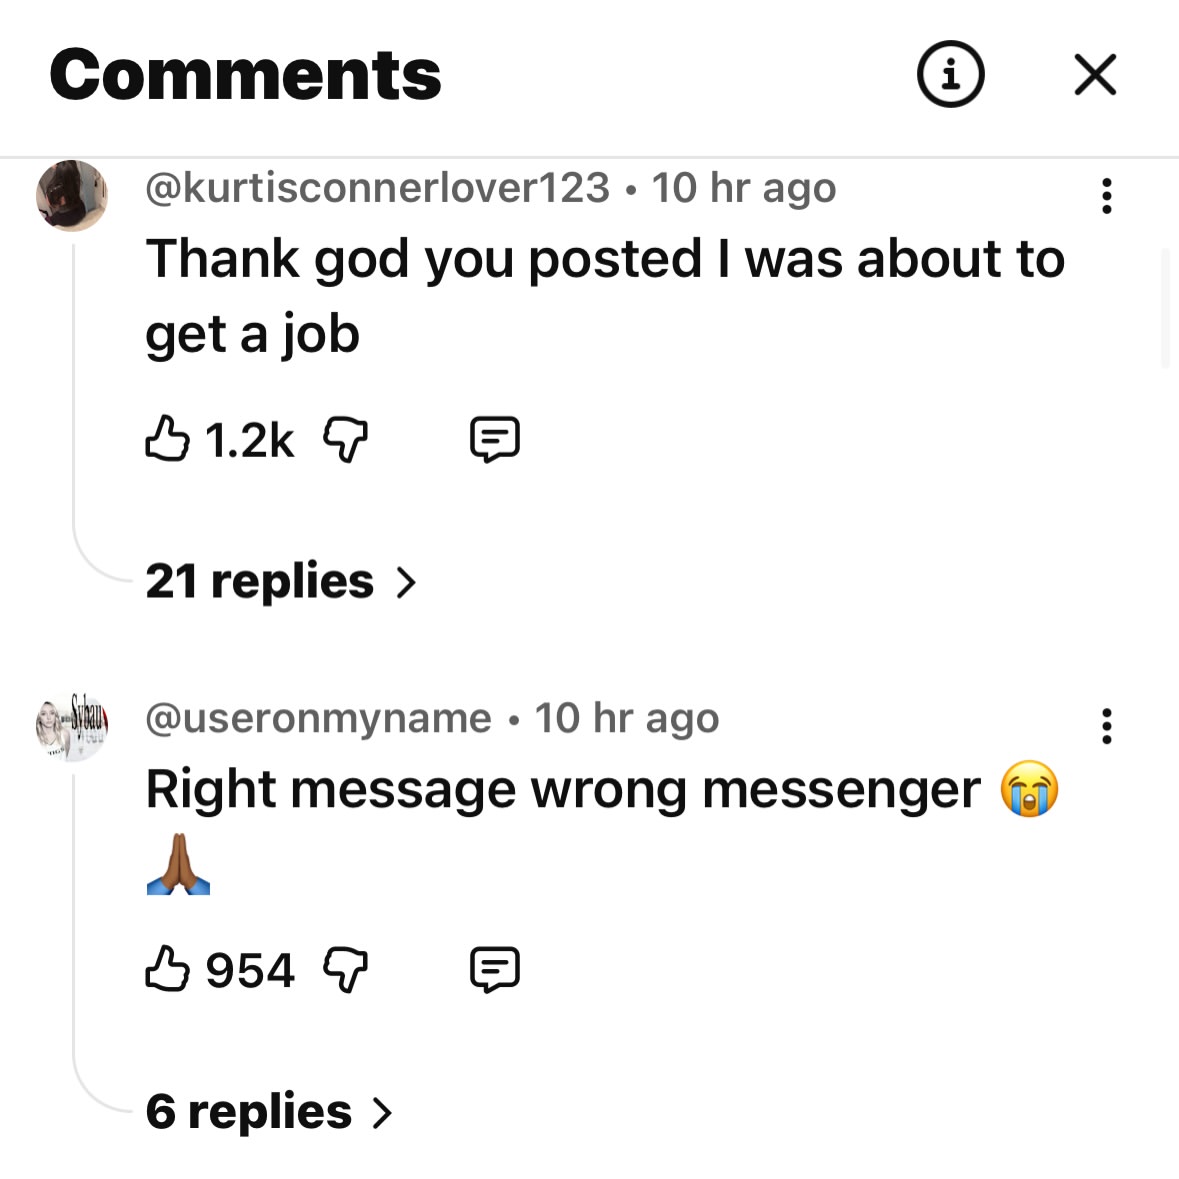The width and height of the screenshot is (1179, 1179).
Task: Open more options for useronmyname comment
Action: pyautogui.click(x=1106, y=726)
